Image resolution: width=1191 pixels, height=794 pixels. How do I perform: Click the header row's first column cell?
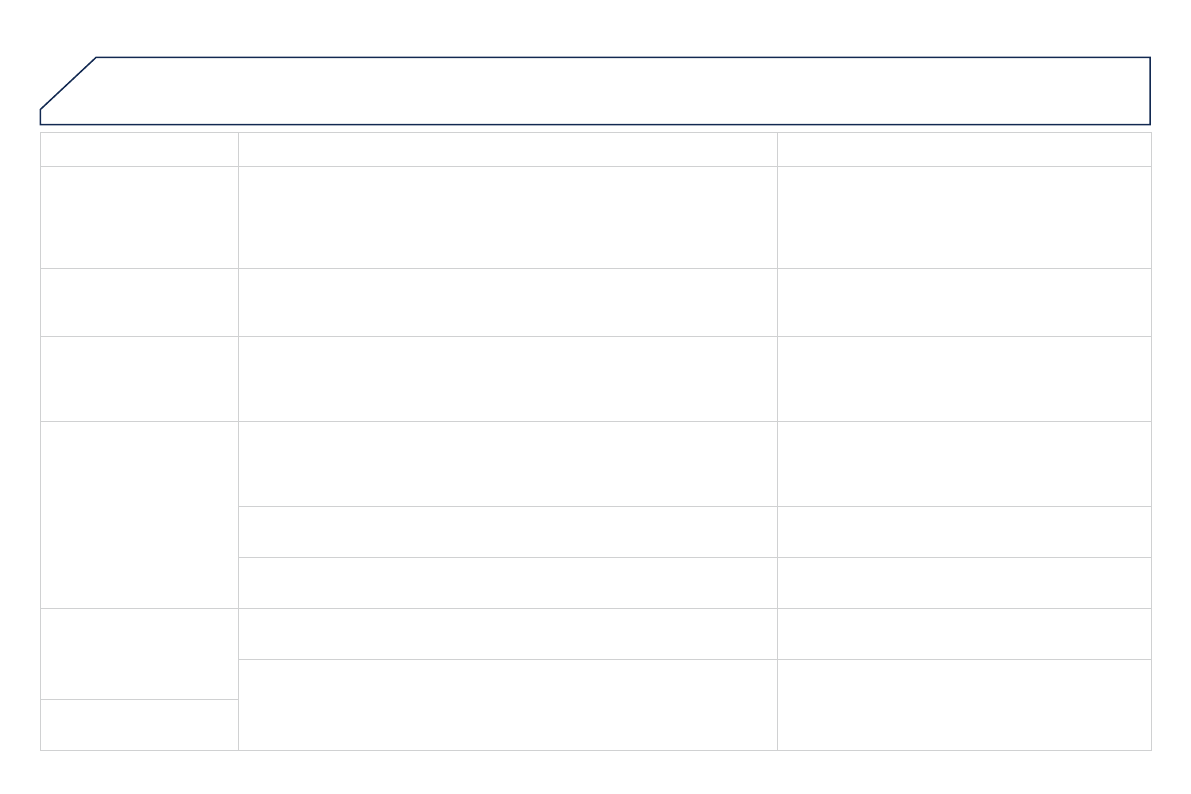click(139, 149)
